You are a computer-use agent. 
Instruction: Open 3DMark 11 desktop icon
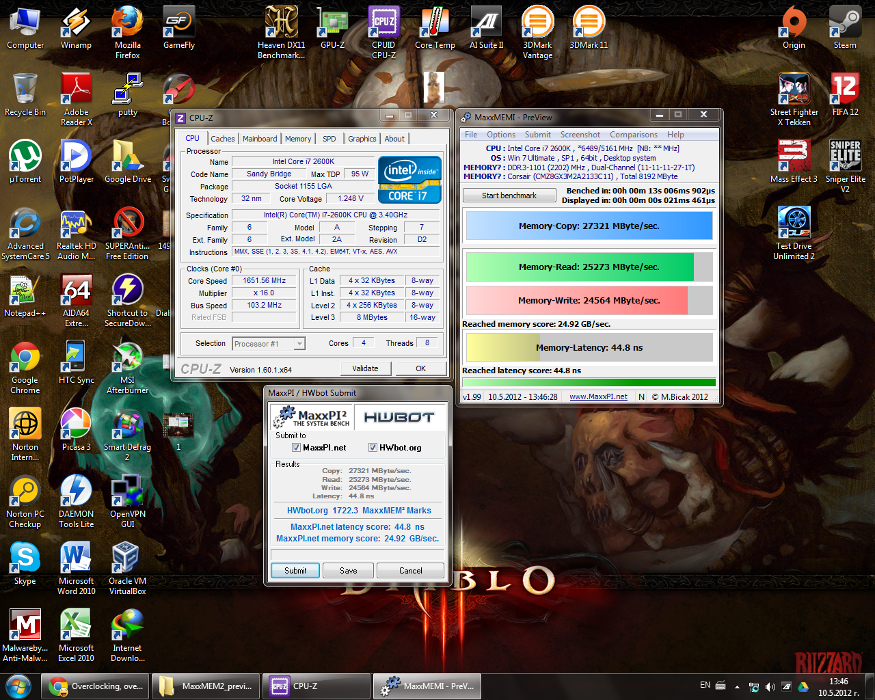[x=589, y=28]
